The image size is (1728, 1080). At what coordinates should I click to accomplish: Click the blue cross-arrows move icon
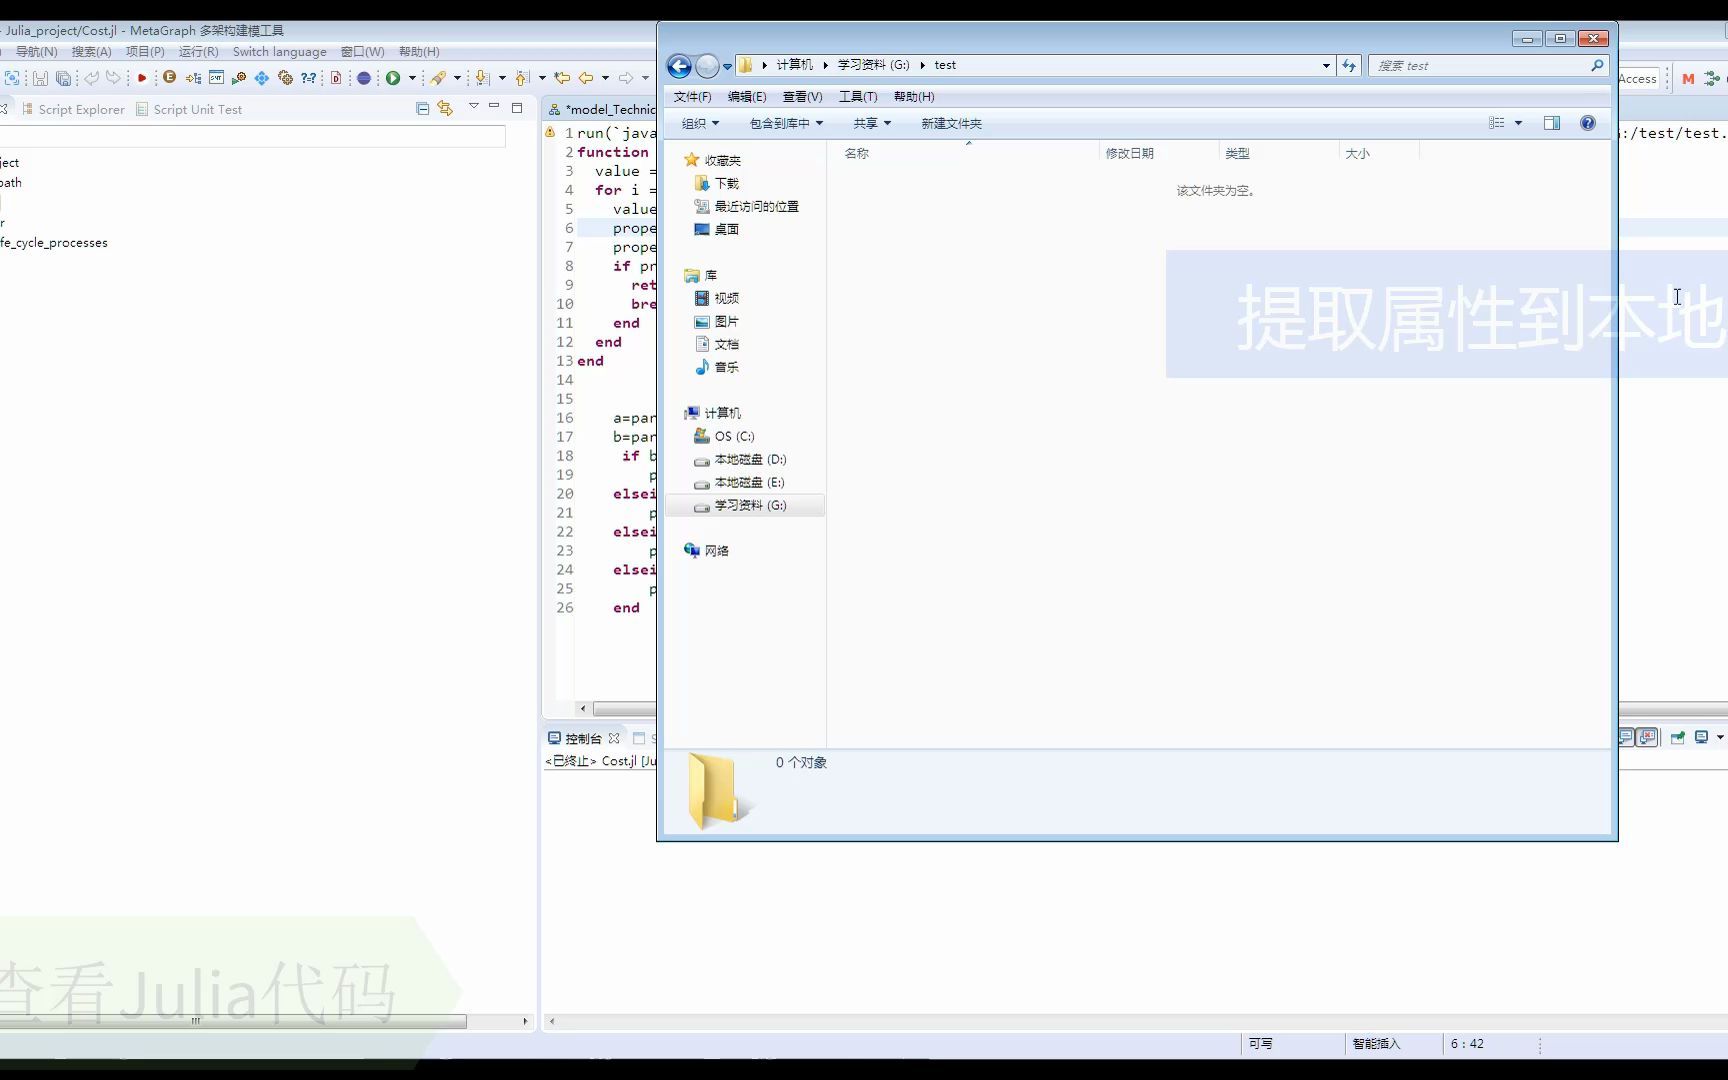coord(262,78)
